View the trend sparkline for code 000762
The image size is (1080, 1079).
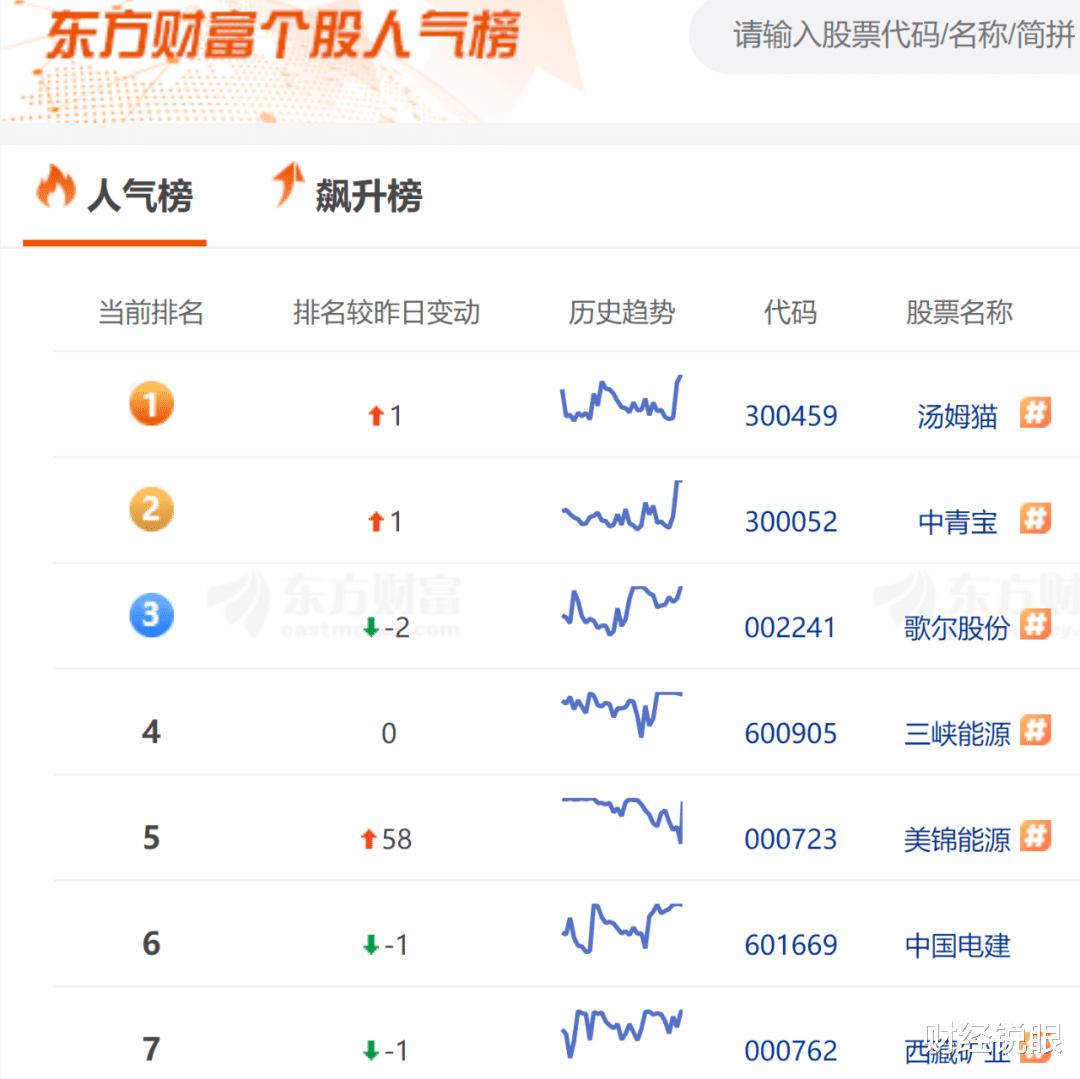pyautogui.click(x=622, y=1033)
